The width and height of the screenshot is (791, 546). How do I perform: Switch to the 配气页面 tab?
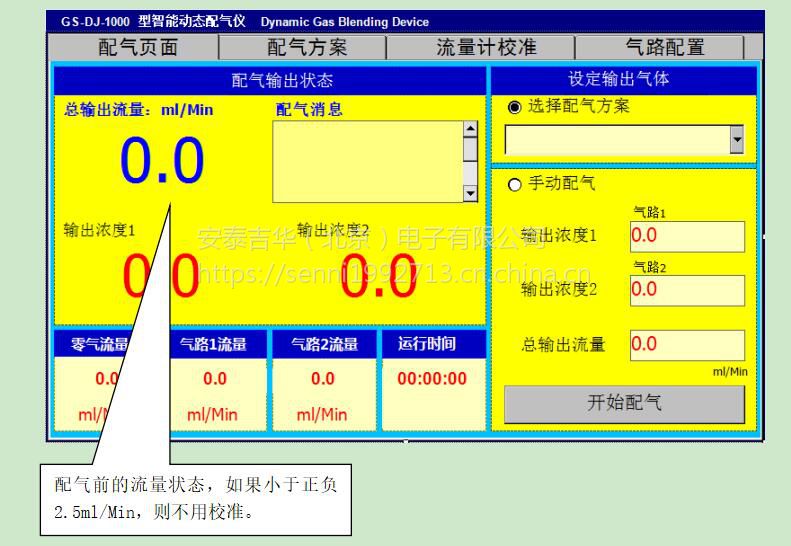(139, 47)
